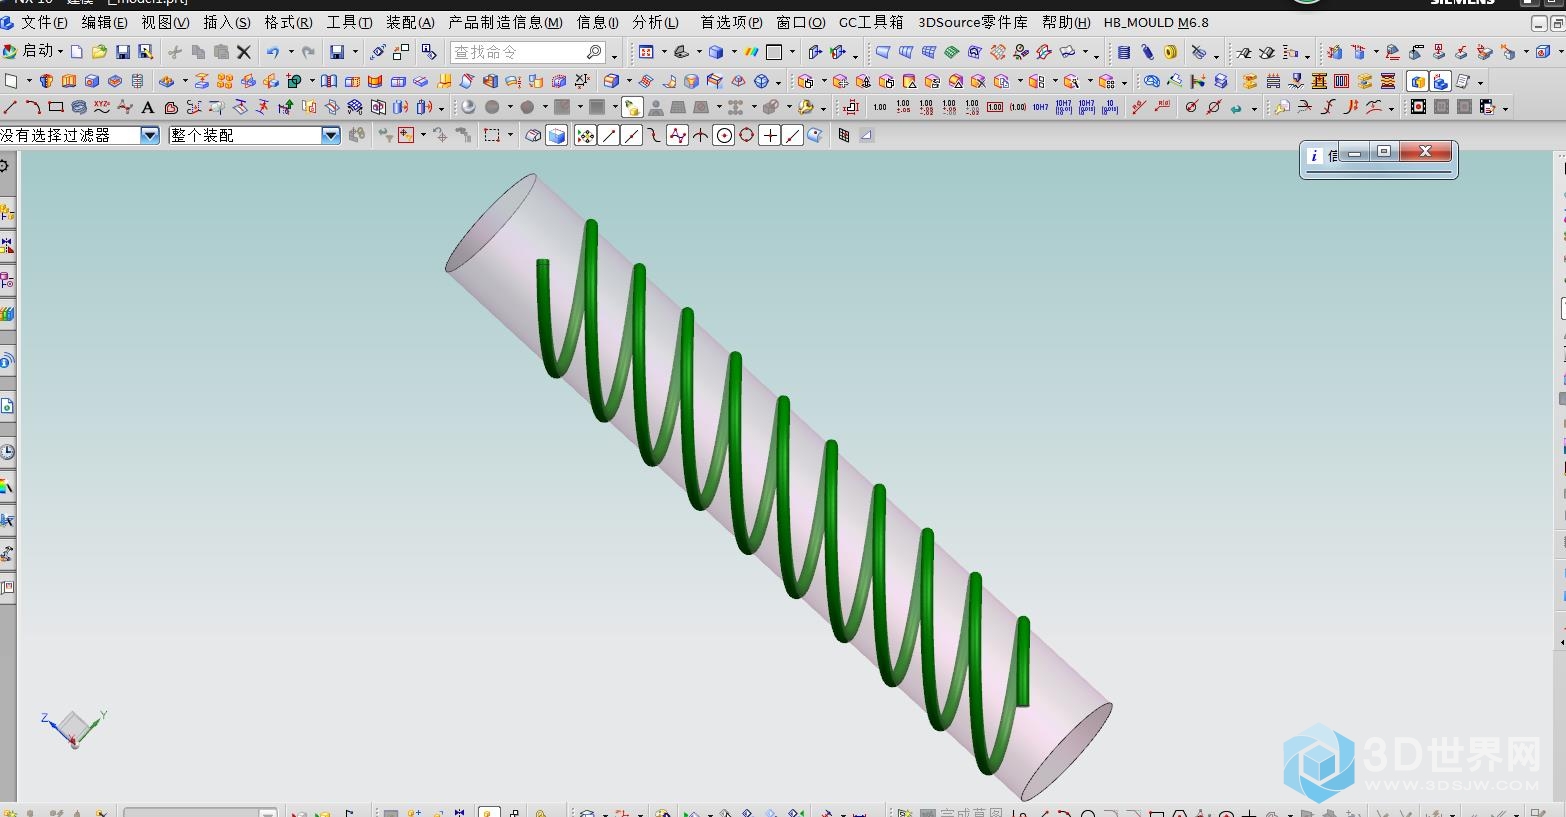
Task: Open the 没有选择过滤器 filter dropdown
Action: [150, 135]
